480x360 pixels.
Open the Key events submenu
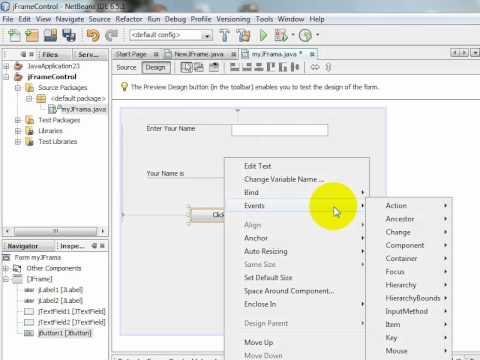(409, 337)
